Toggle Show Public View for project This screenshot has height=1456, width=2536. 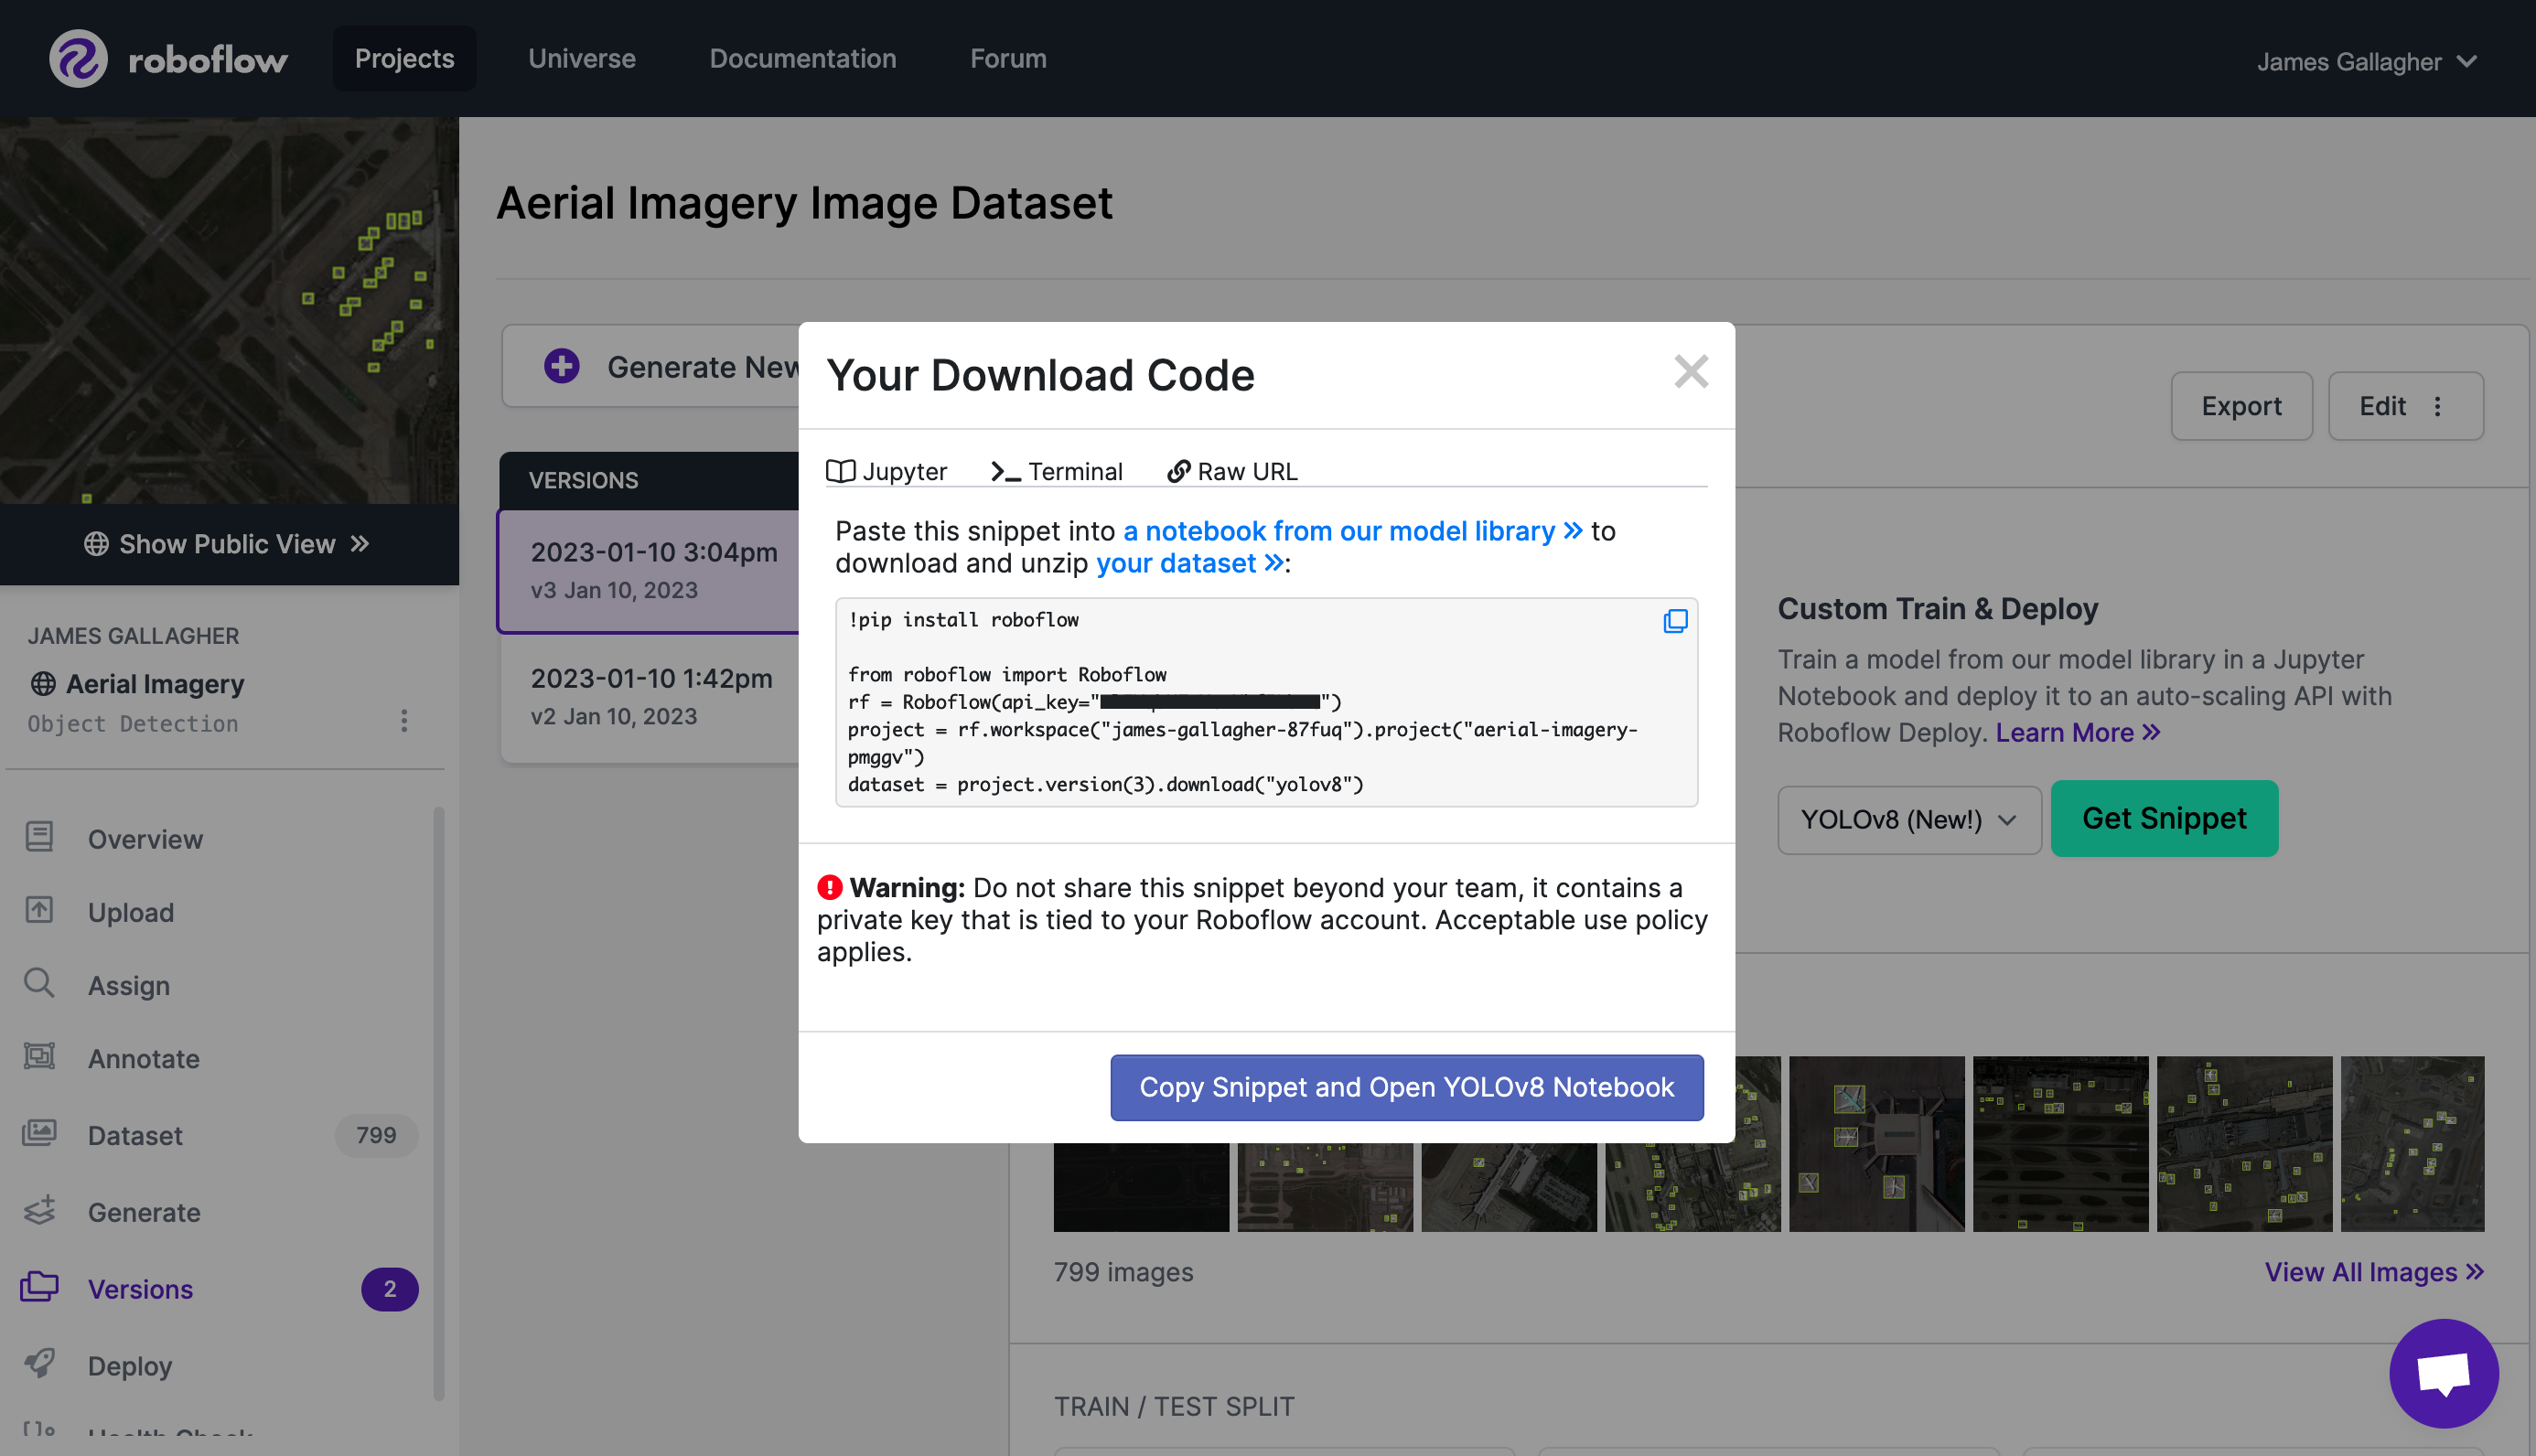pyautogui.click(x=228, y=543)
